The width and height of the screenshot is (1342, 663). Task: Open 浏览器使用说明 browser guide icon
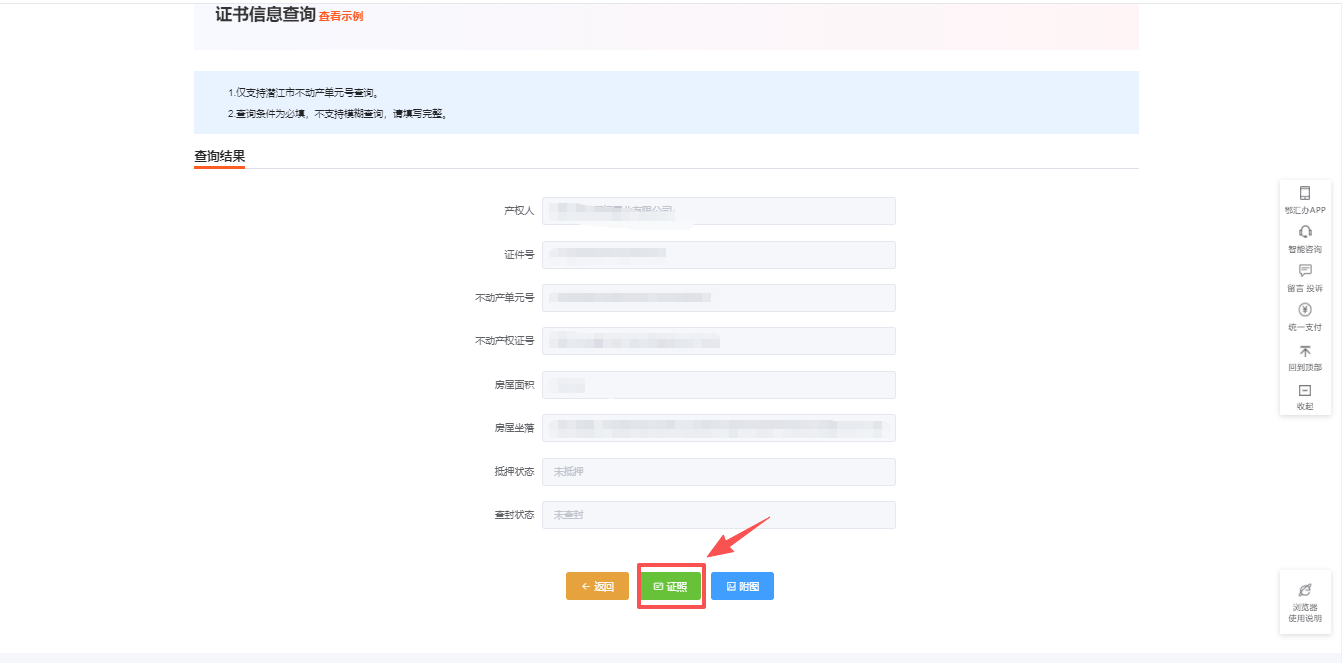click(1305, 591)
